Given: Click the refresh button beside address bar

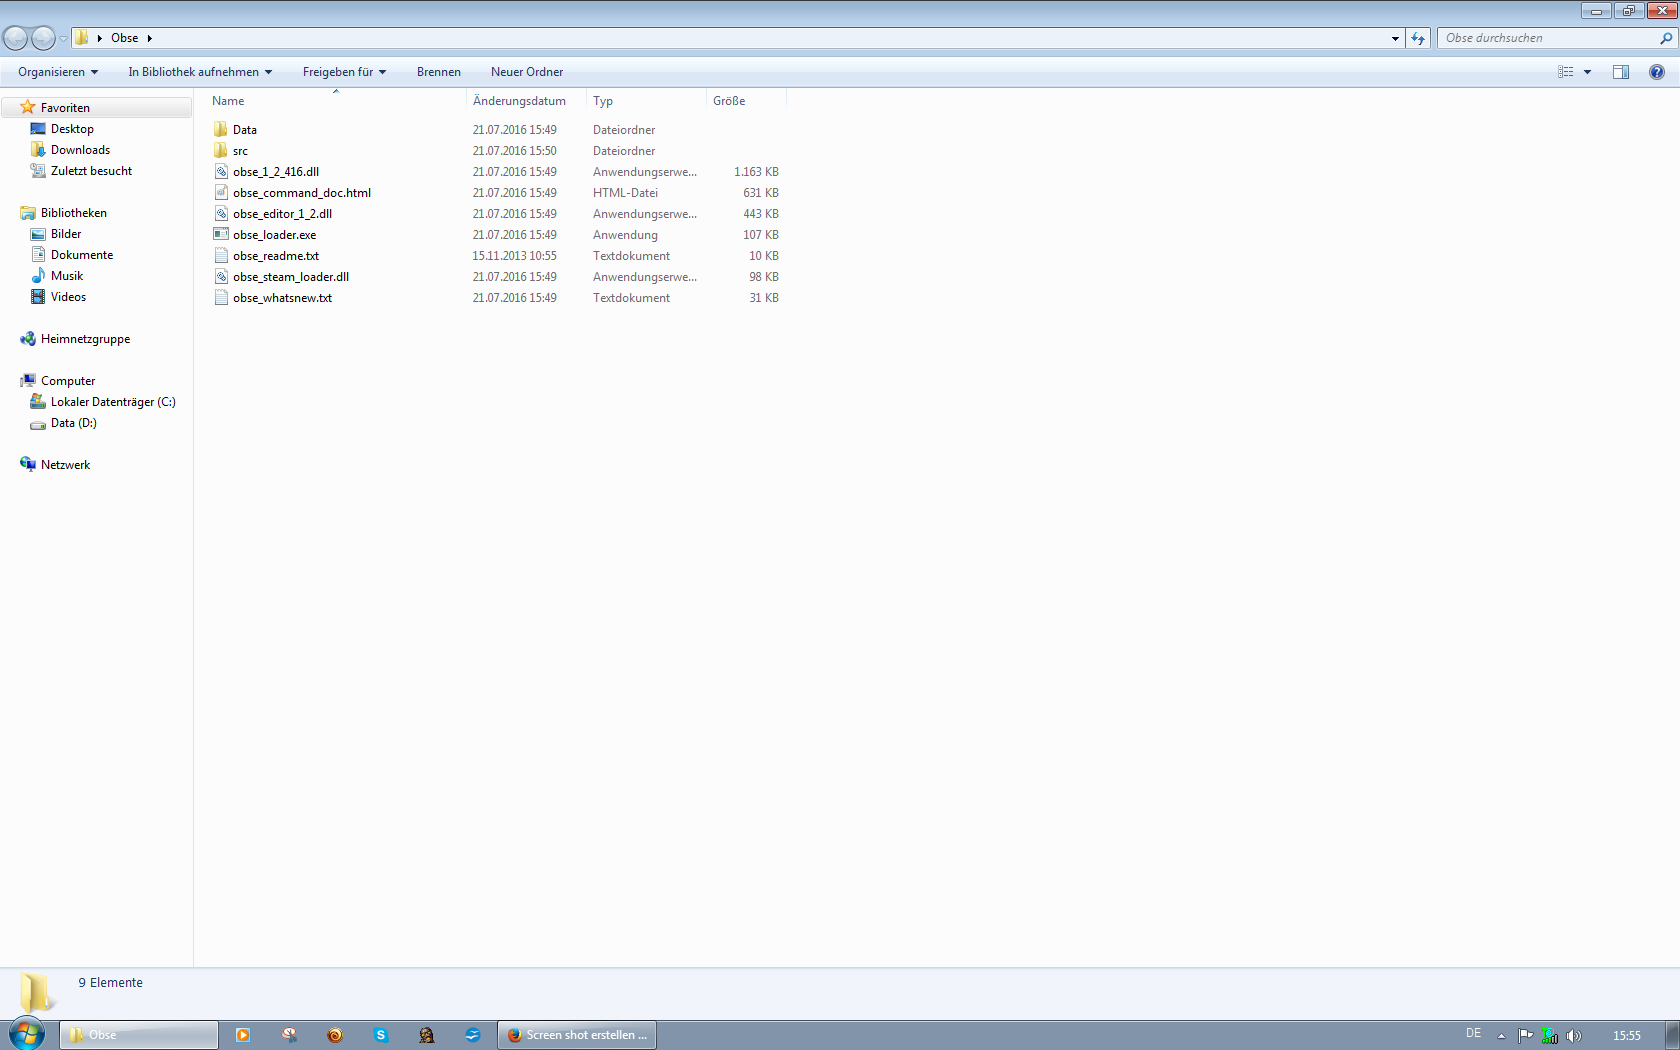Looking at the screenshot, I should pos(1418,38).
